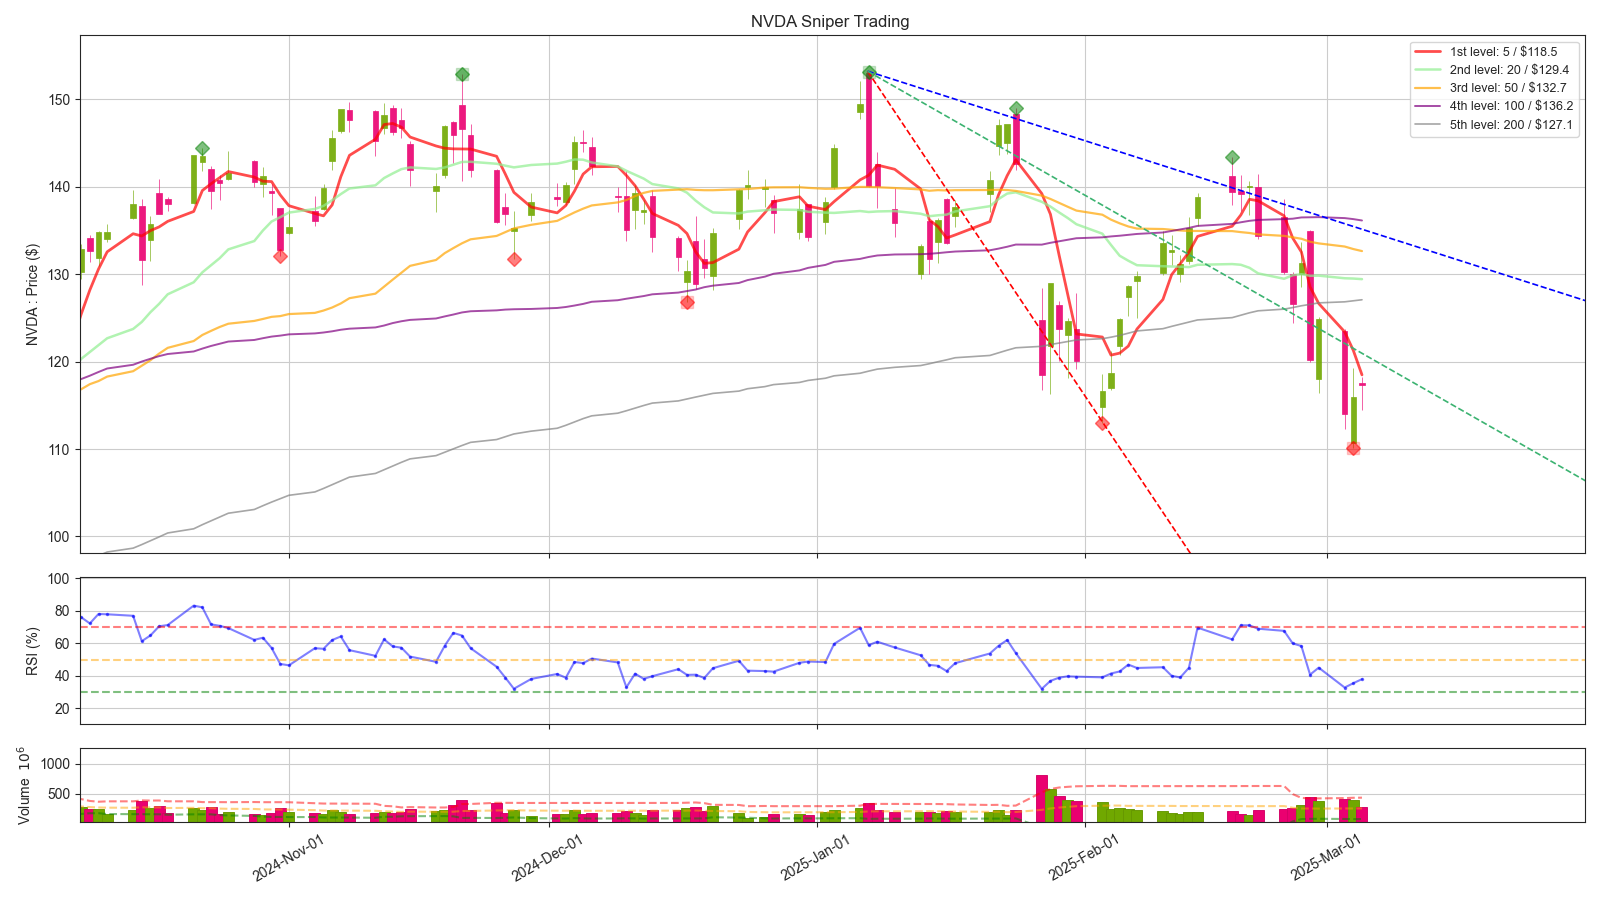The width and height of the screenshot is (1600, 900).
Task: Select legend entry 1st level: 5 / $118.5
Action: [x=1503, y=51]
